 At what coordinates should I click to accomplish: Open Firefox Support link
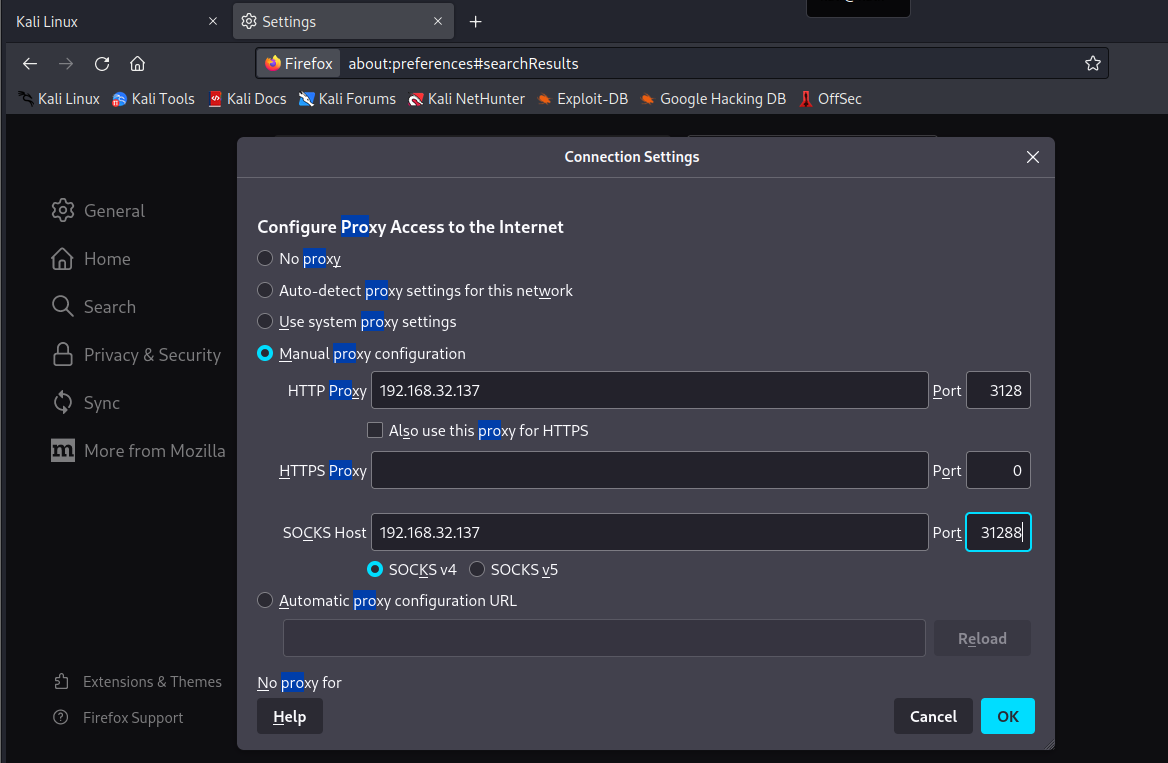coord(132,718)
